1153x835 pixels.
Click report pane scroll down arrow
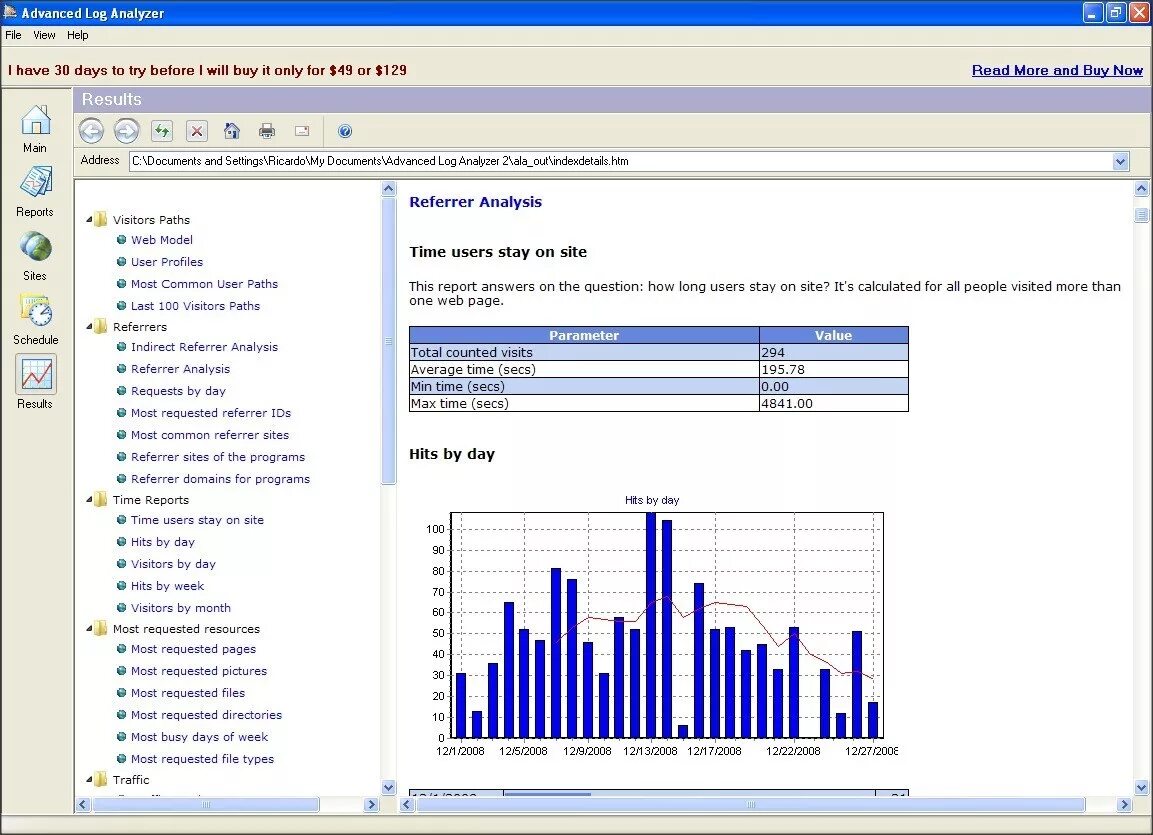tap(1141, 787)
